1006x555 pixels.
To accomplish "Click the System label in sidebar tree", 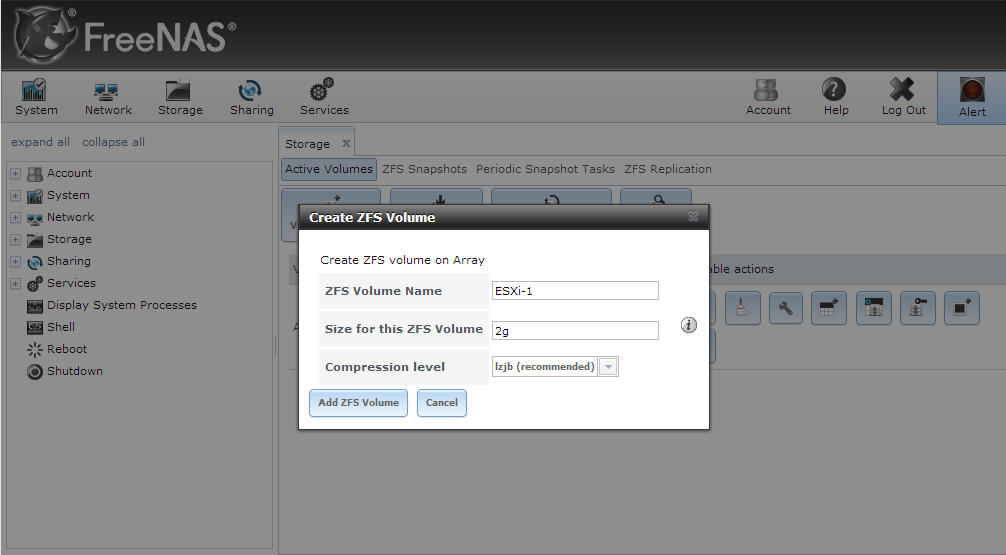I will pos(68,195).
